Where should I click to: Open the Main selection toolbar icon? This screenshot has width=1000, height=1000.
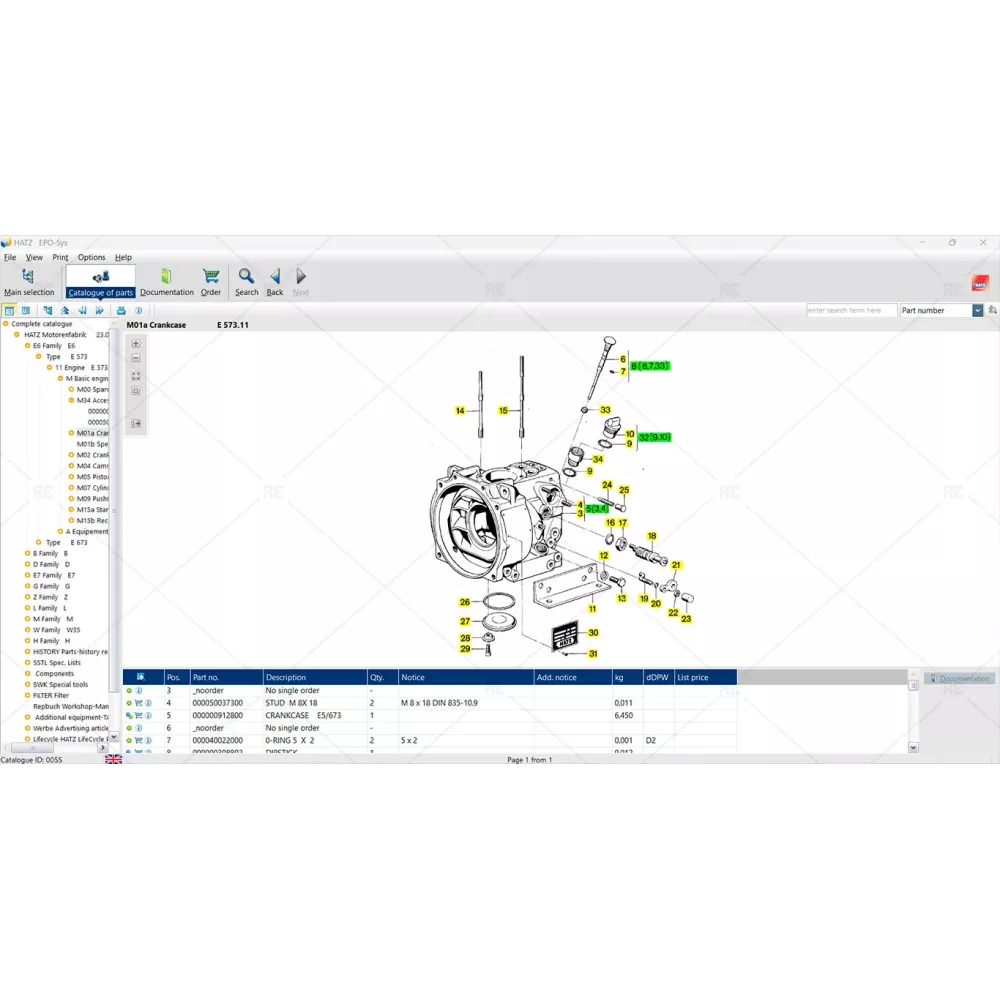tap(28, 277)
